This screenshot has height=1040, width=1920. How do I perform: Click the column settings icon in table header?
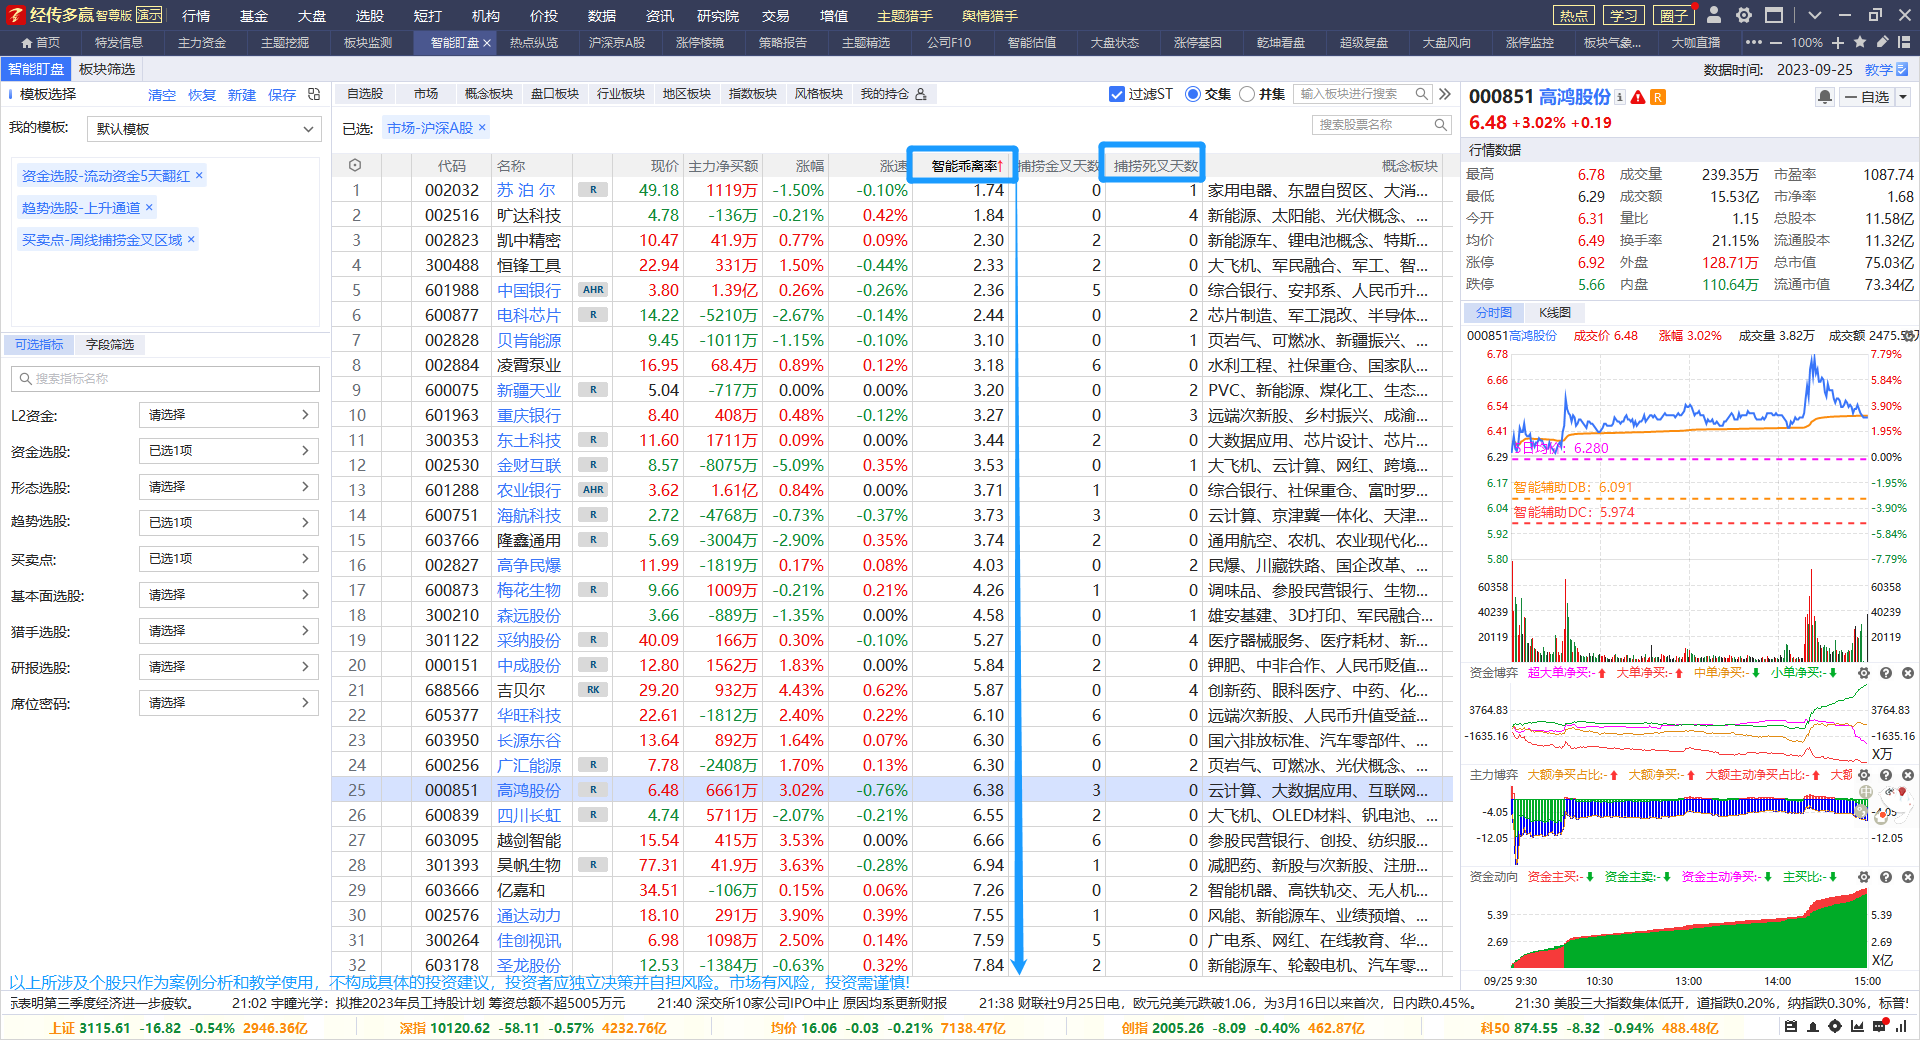(355, 165)
